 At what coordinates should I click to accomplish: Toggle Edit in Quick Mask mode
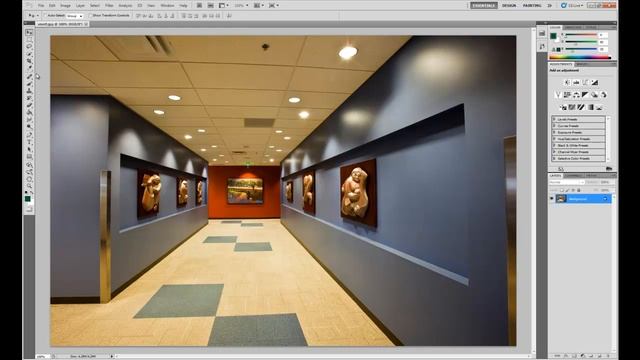tap(29, 209)
